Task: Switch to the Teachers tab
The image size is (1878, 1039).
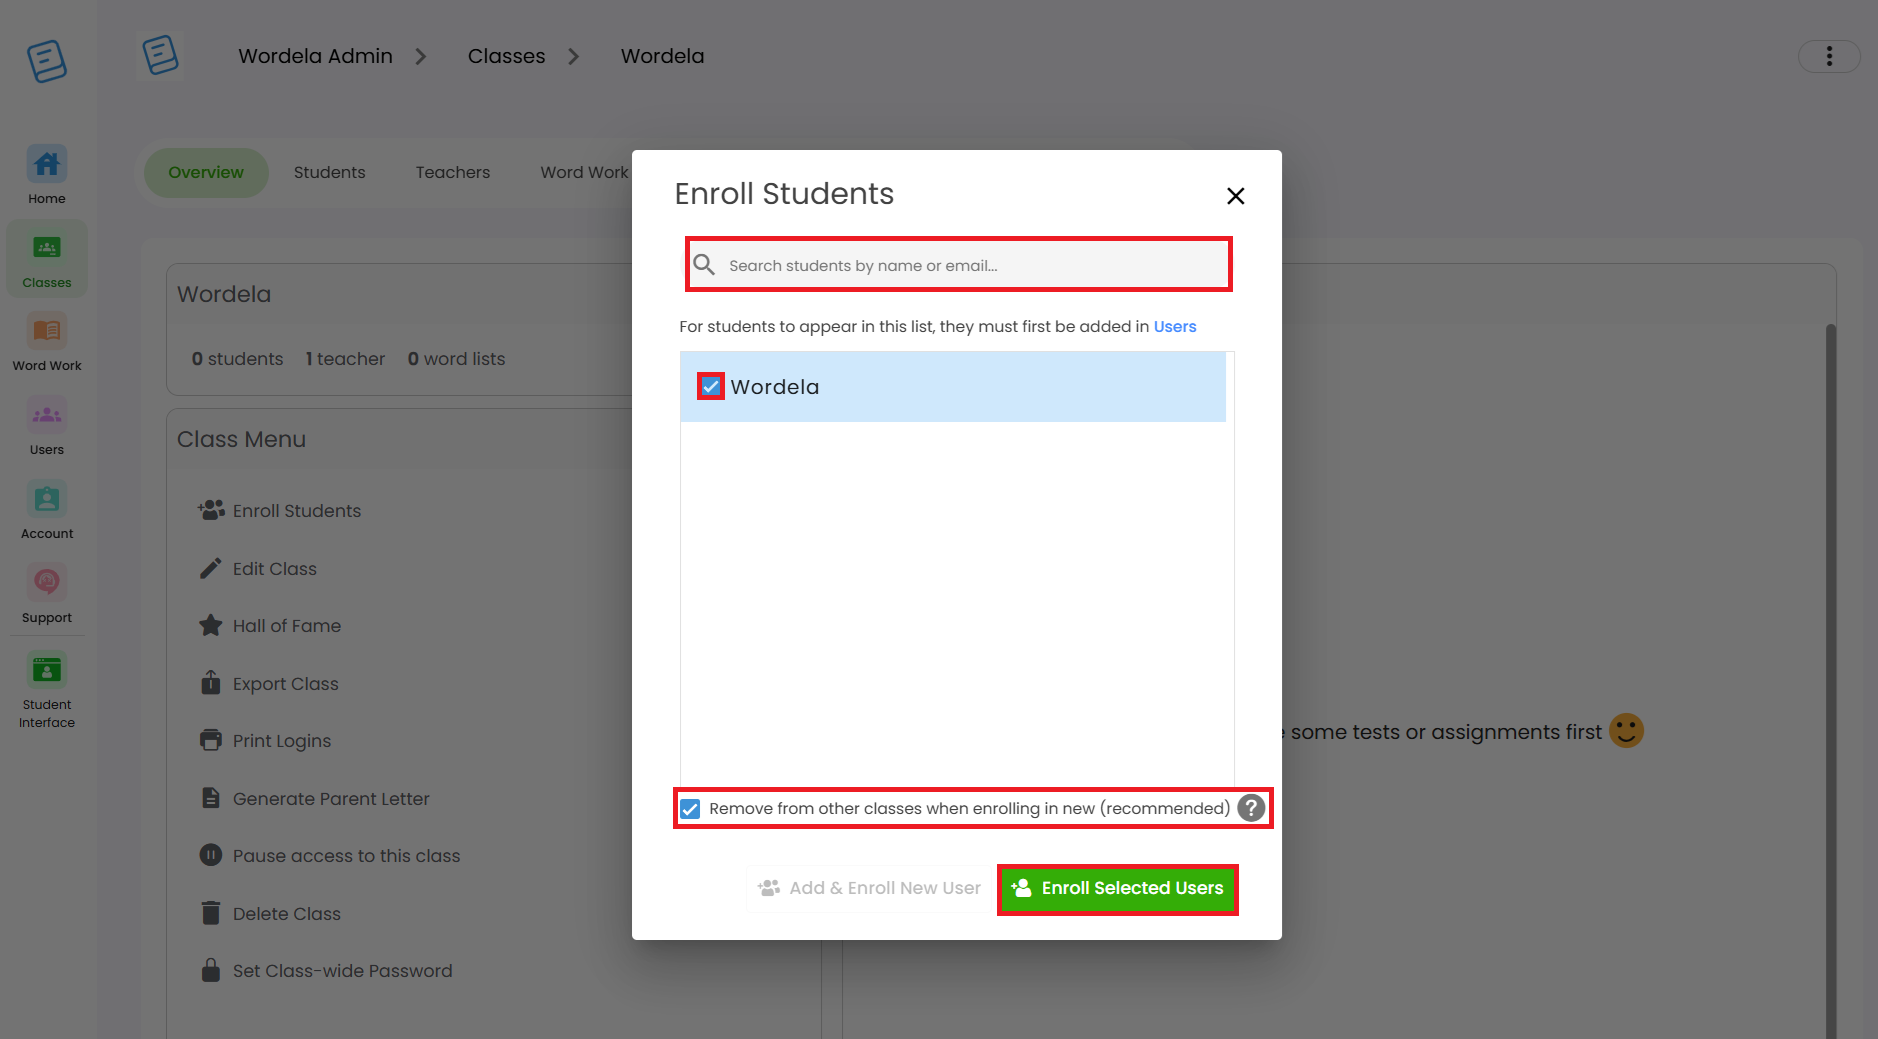Action: click(453, 172)
